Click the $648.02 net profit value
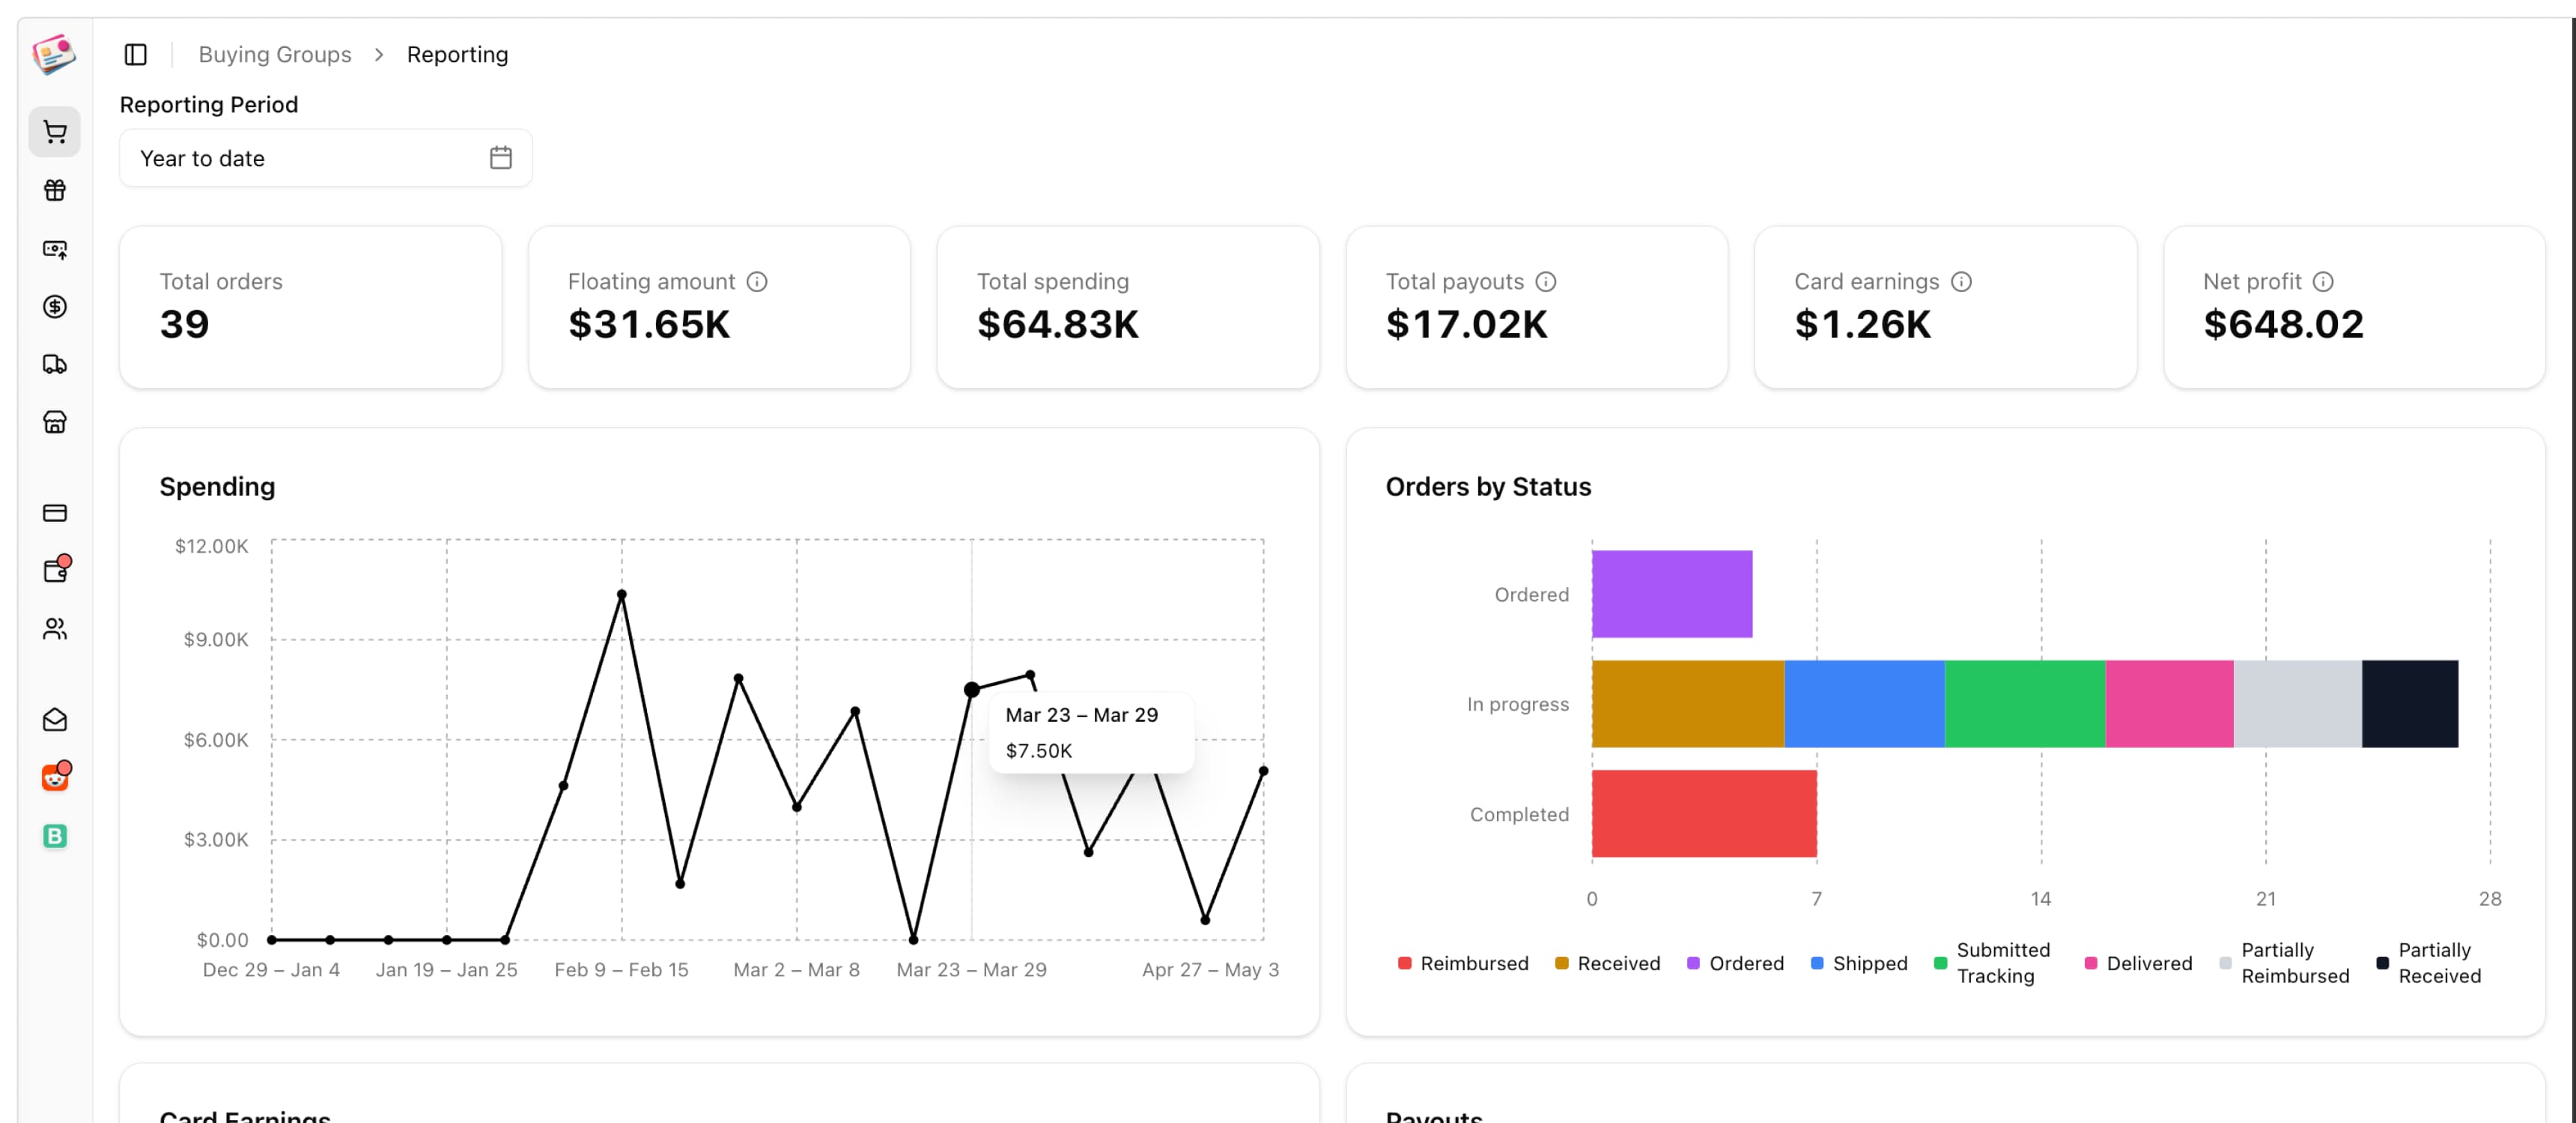 point(2284,324)
